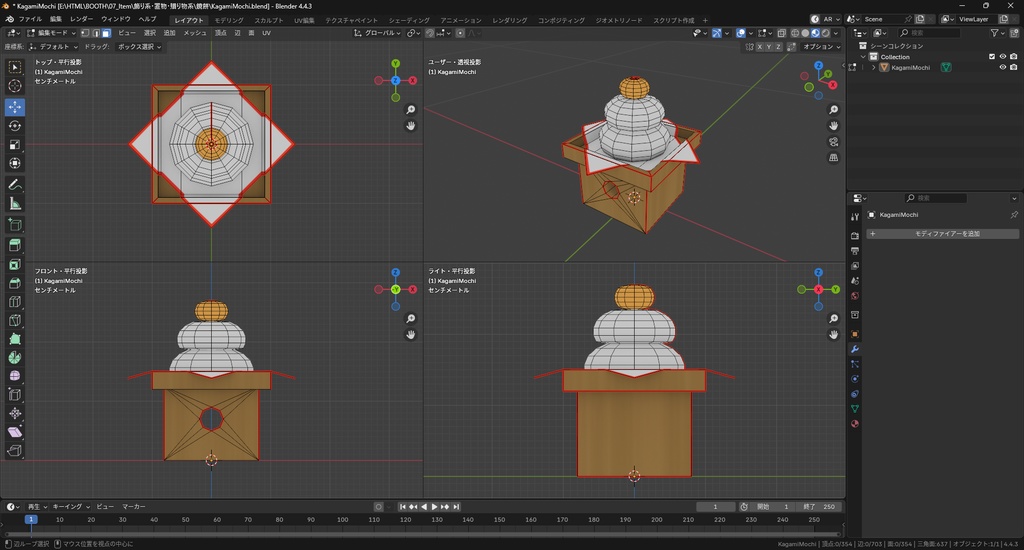The height and width of the screenshot is (550, 1024).
Task: Switch to the Sculpt workspace tab
Action: (268, 20)
